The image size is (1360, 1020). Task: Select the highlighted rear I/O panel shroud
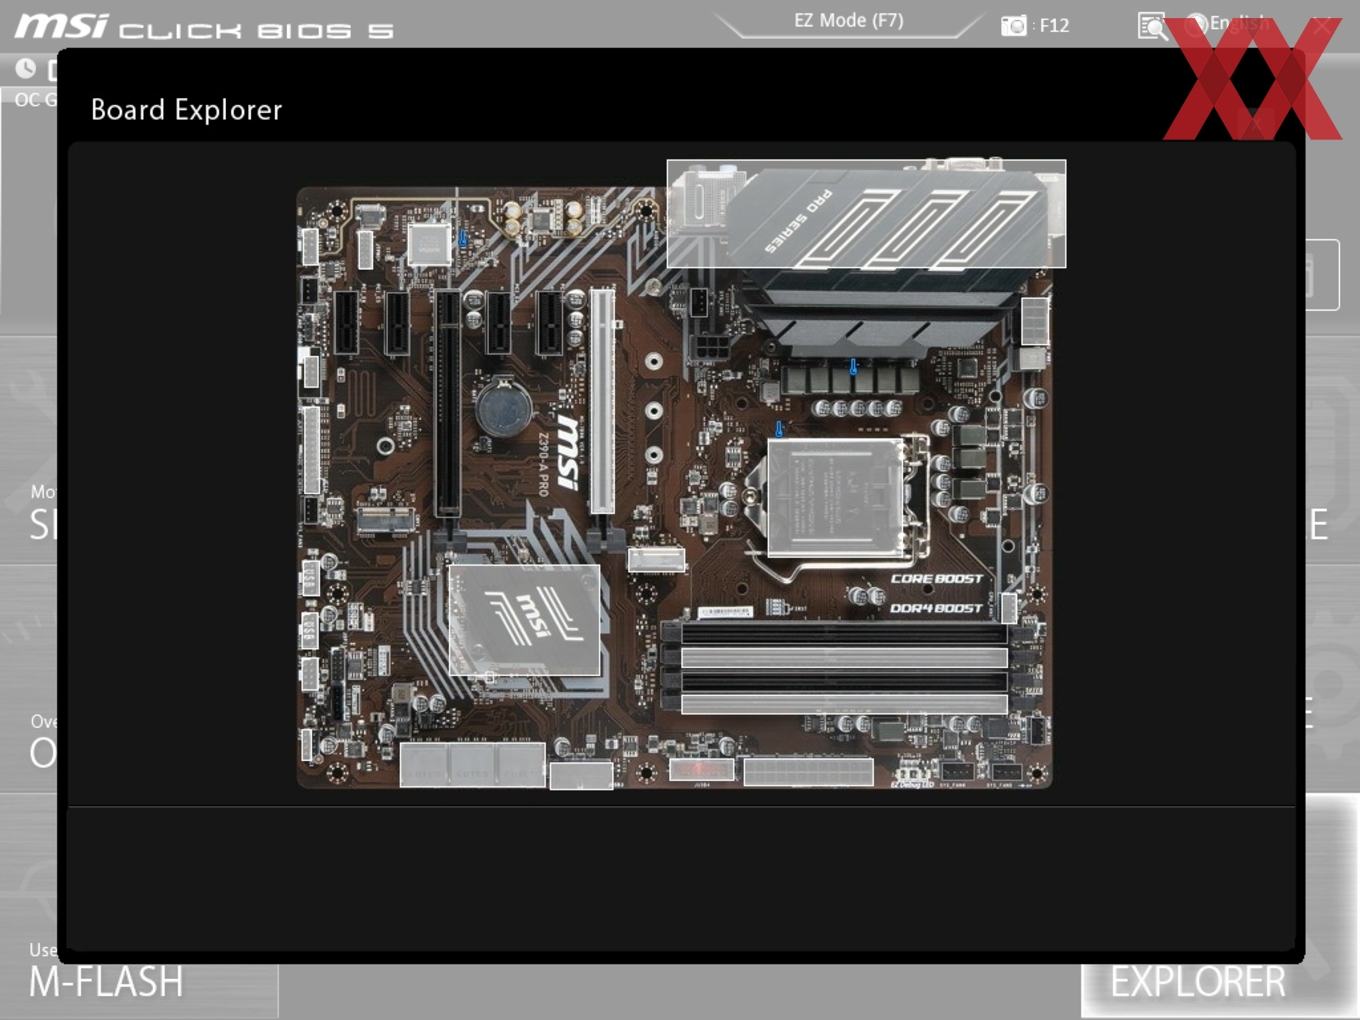click(x=866, y=214)
